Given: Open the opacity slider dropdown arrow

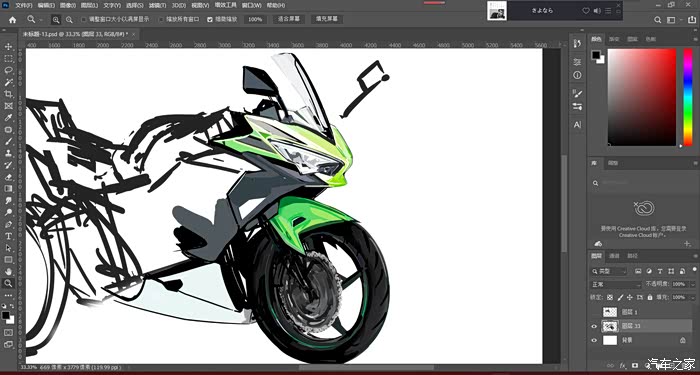Looking at the screenshot, I should point(692,284).
